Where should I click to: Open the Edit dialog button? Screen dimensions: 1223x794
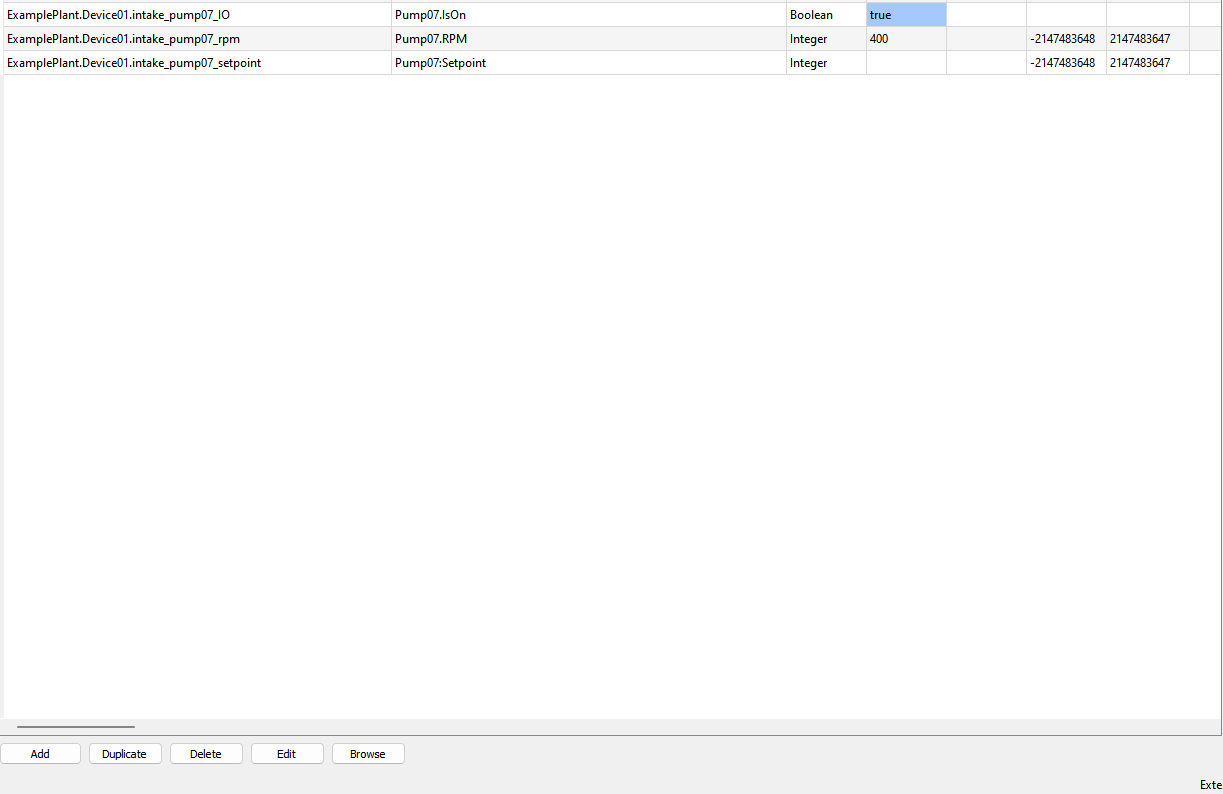pyautogui.click(x=287, y=754)
